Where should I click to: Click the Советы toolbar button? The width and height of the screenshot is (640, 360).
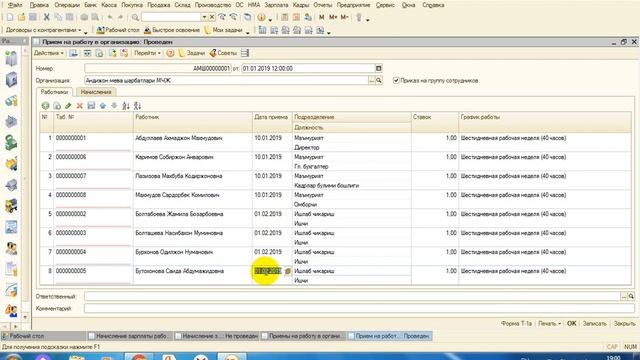[x=223, y=53]
